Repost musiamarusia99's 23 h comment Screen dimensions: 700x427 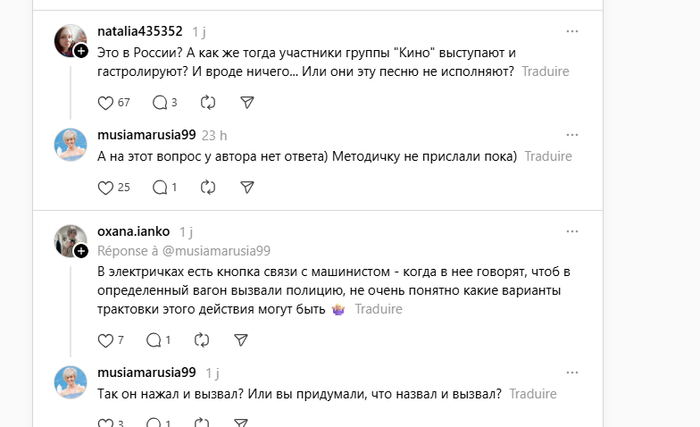tap(208, 187)
